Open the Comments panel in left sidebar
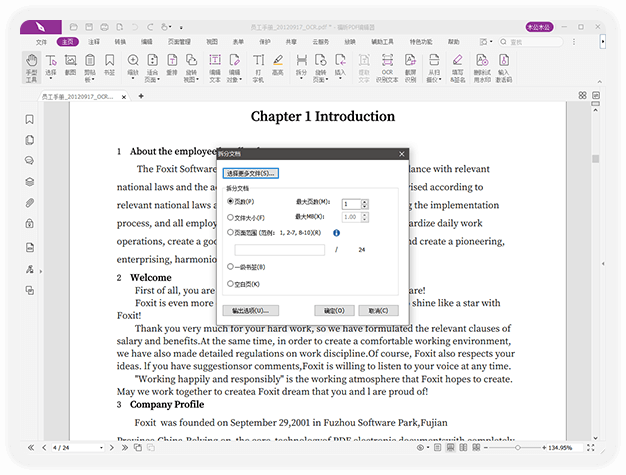 (x=30, y=160)
